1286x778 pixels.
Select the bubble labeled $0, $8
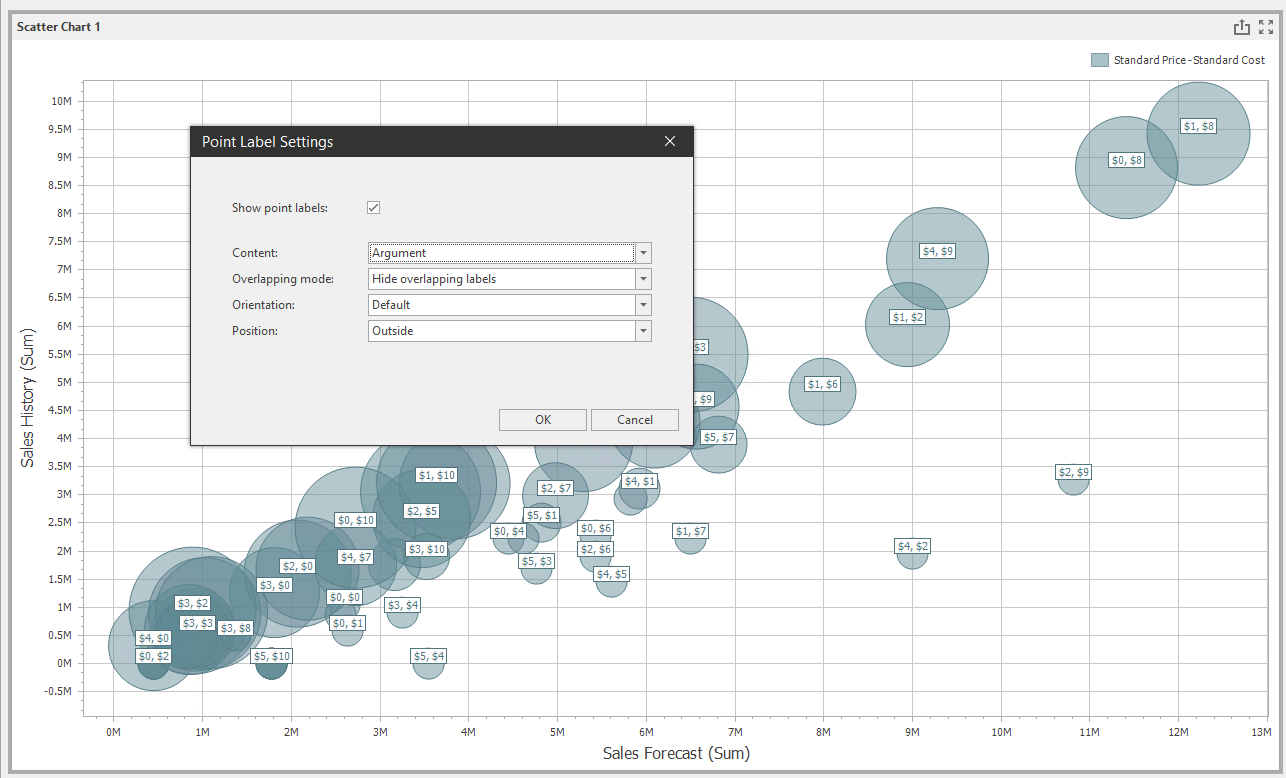pyautogui.click(x=1127, y=167)
